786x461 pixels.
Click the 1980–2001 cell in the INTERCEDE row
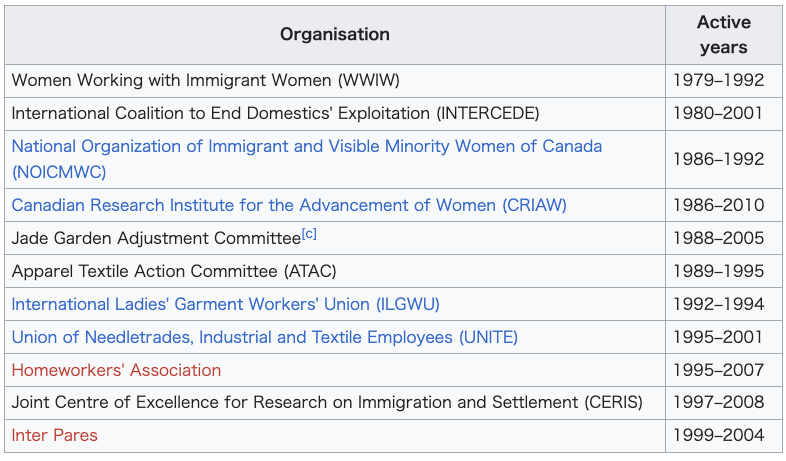pos(723,114)
